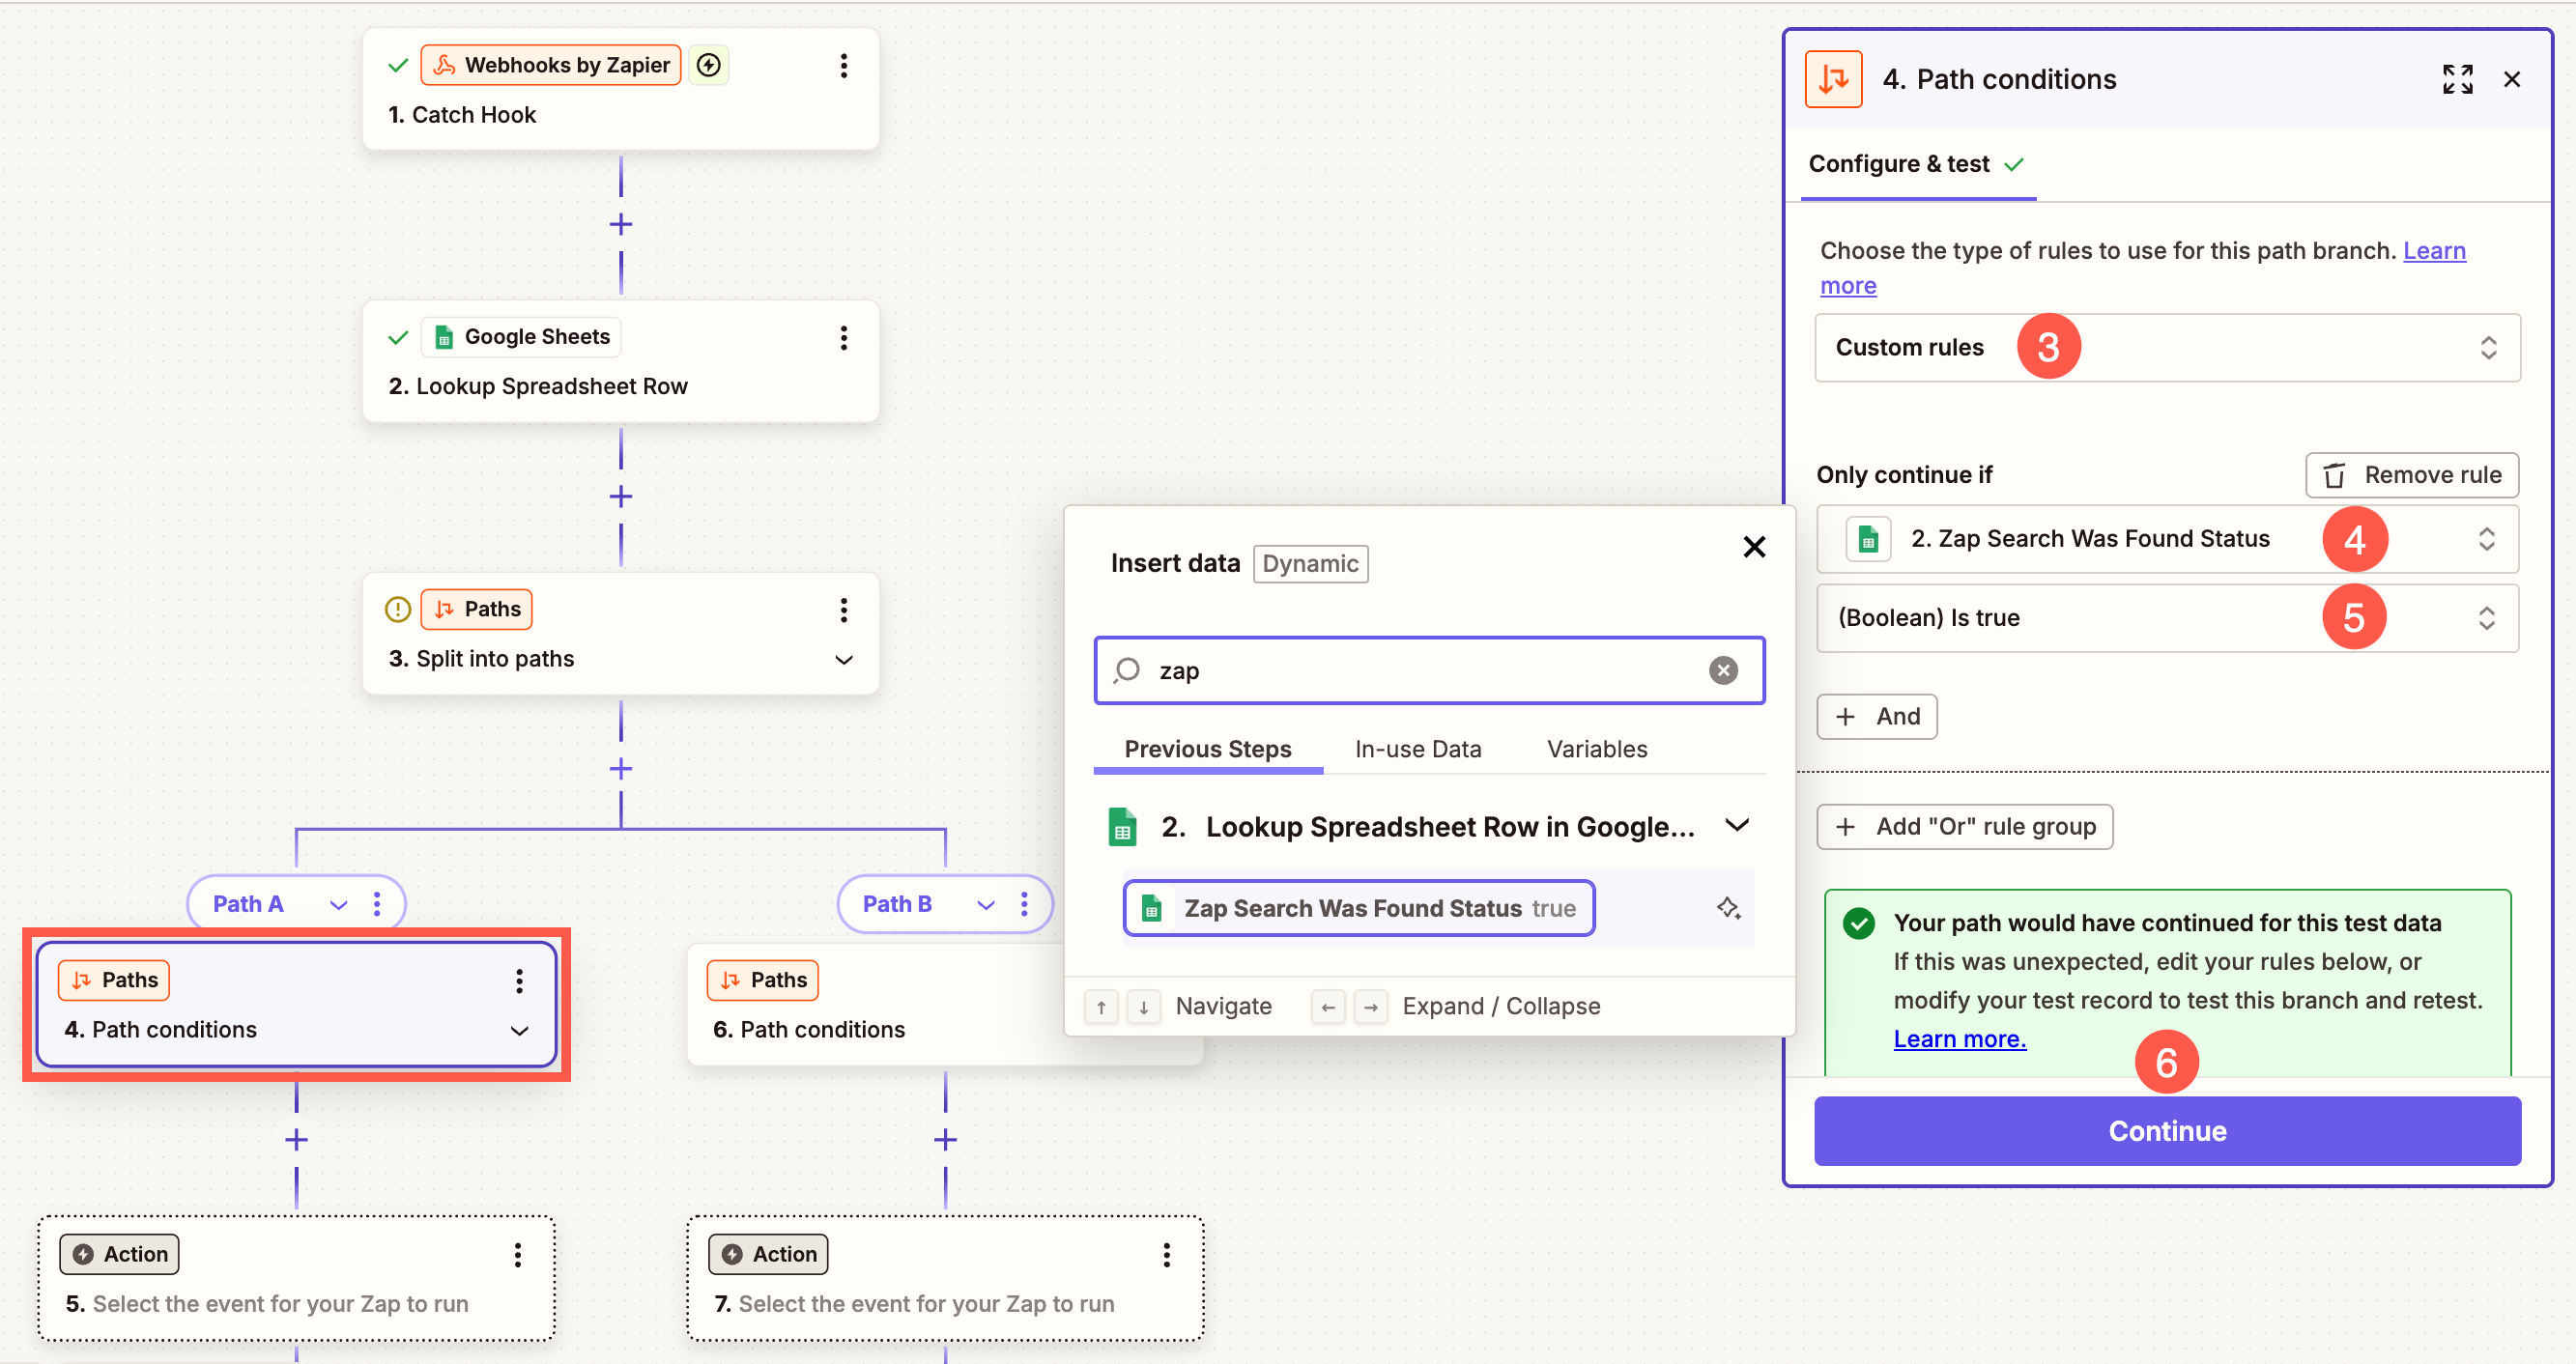Add a step below Catch Hook
Image resolution: width=2576 pixels, height=1364 pixels.
tap(620, 224)
